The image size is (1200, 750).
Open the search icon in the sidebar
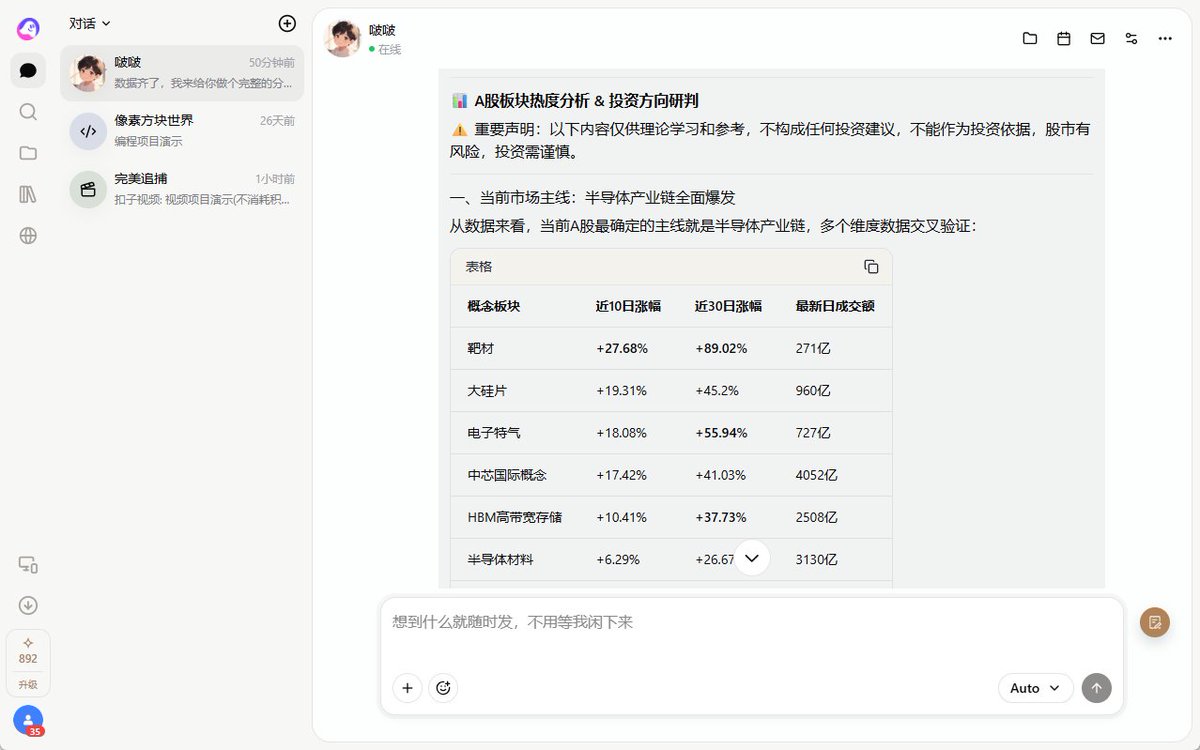click(x=28, y=111)
